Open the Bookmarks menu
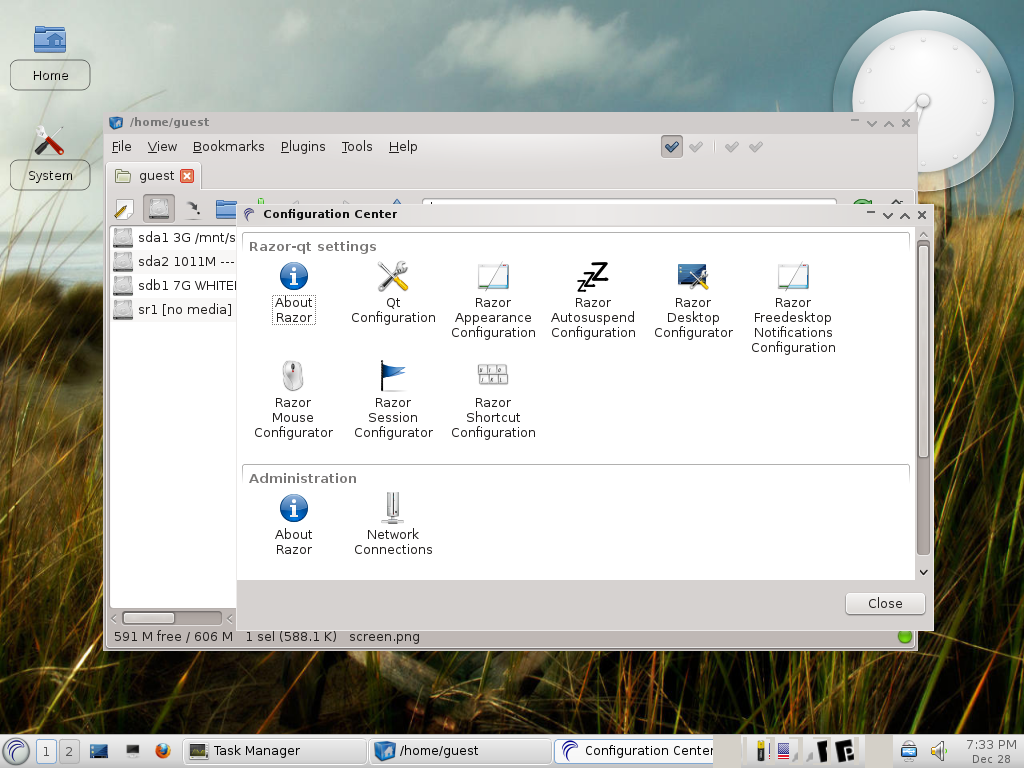The image size is (1024, 768). pyautogui.click(x=229, y=147)
